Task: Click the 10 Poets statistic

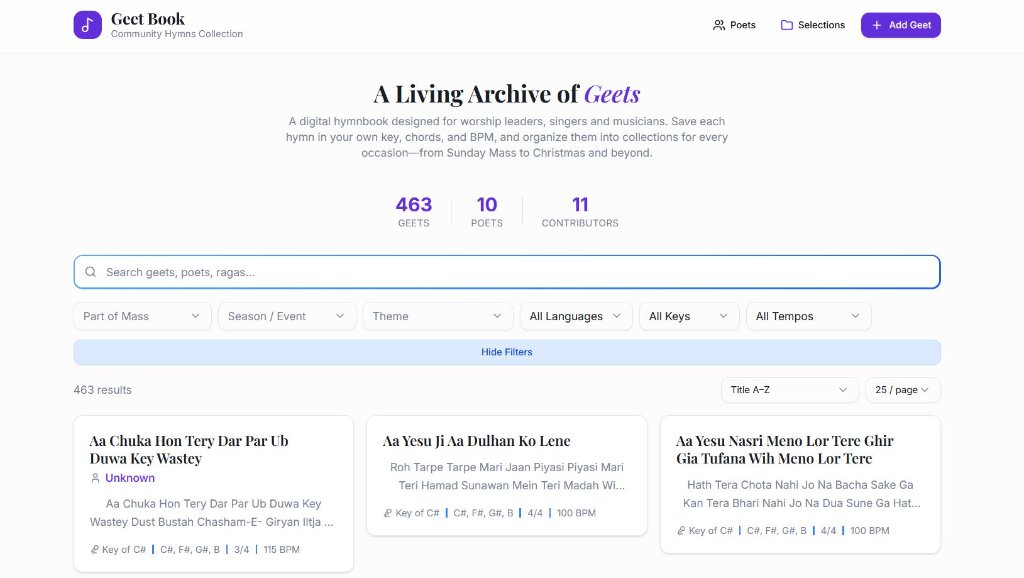Action: point(487,212)
